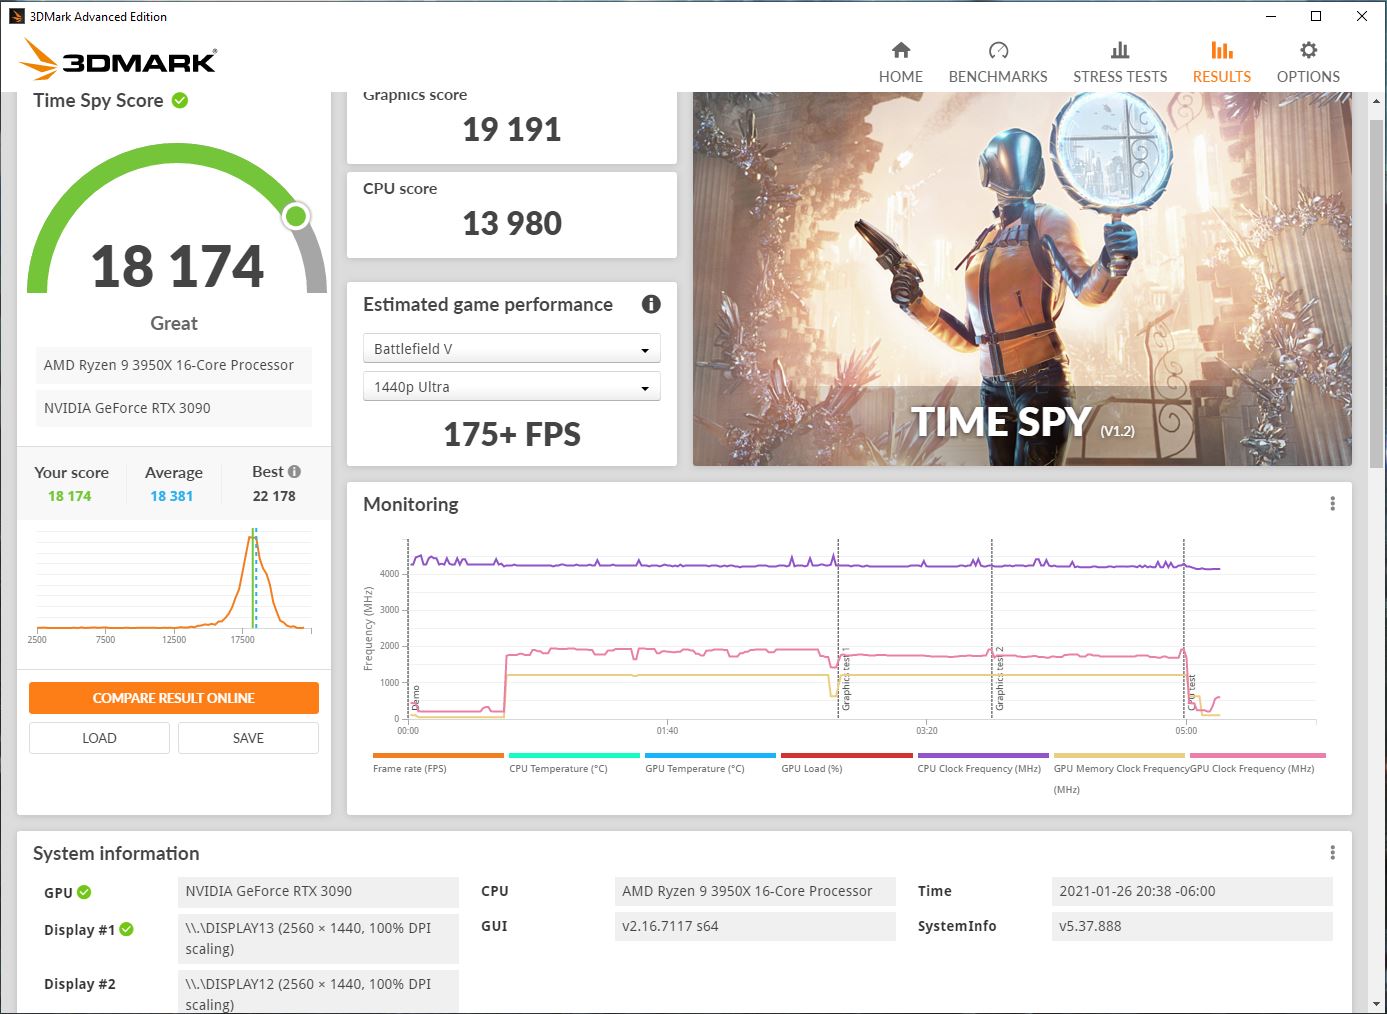1387x1014 pixels.
Task: Switch to the Results tab
Action: click(x=1221, y=62)
